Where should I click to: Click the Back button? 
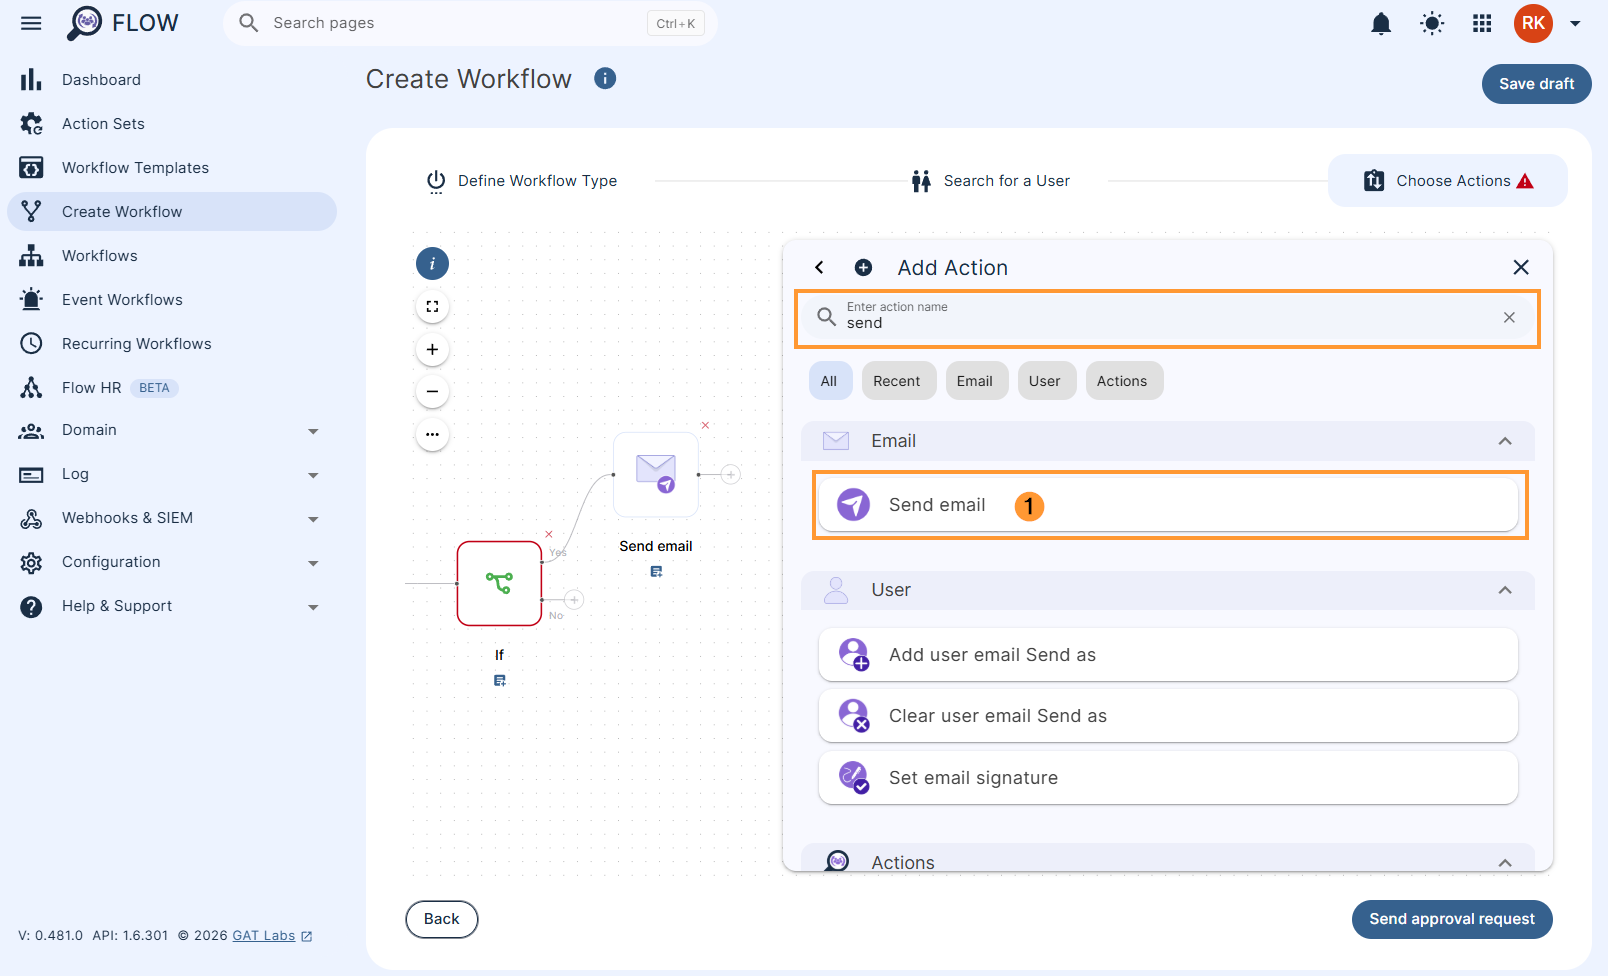[x=442, y=919]
